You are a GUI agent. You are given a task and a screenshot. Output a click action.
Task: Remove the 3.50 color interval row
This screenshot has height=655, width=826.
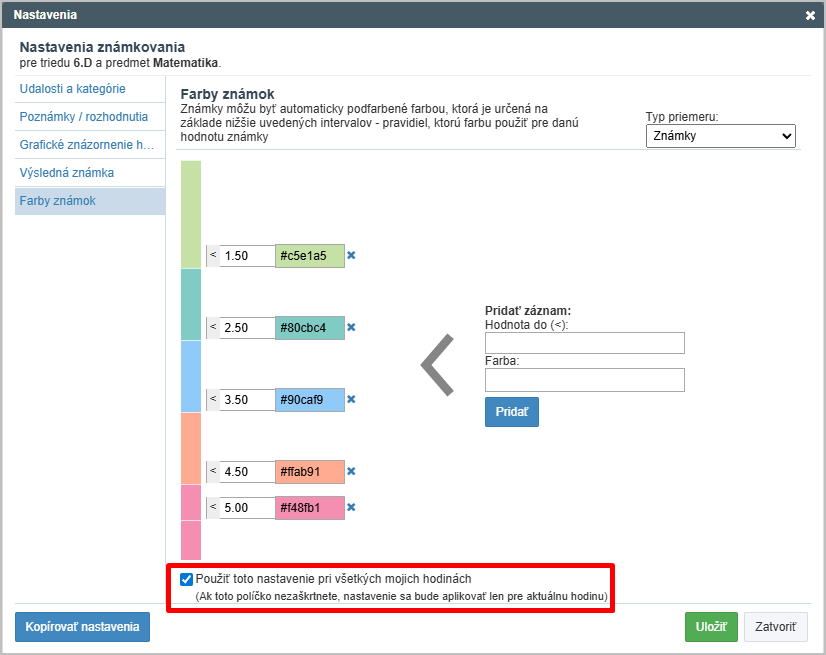click(x=351, y=400)
